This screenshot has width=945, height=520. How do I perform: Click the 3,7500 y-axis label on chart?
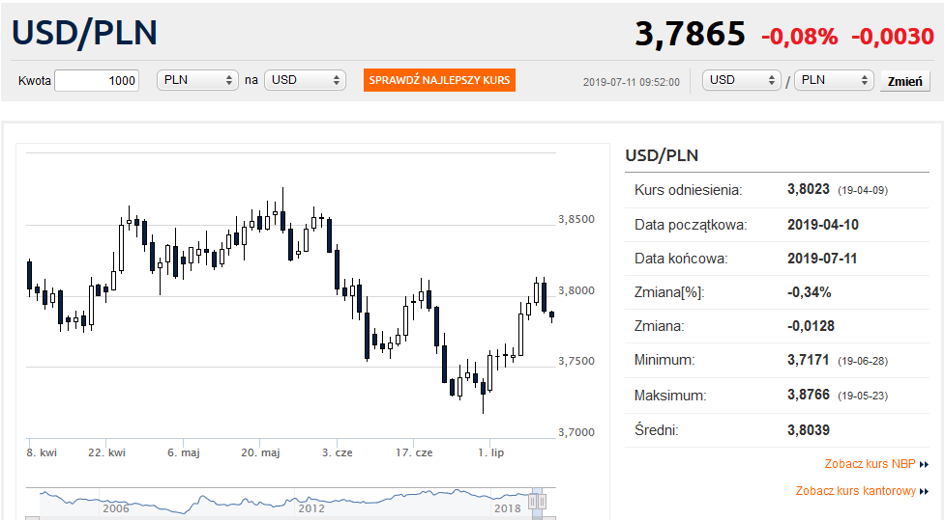point(576,361)
